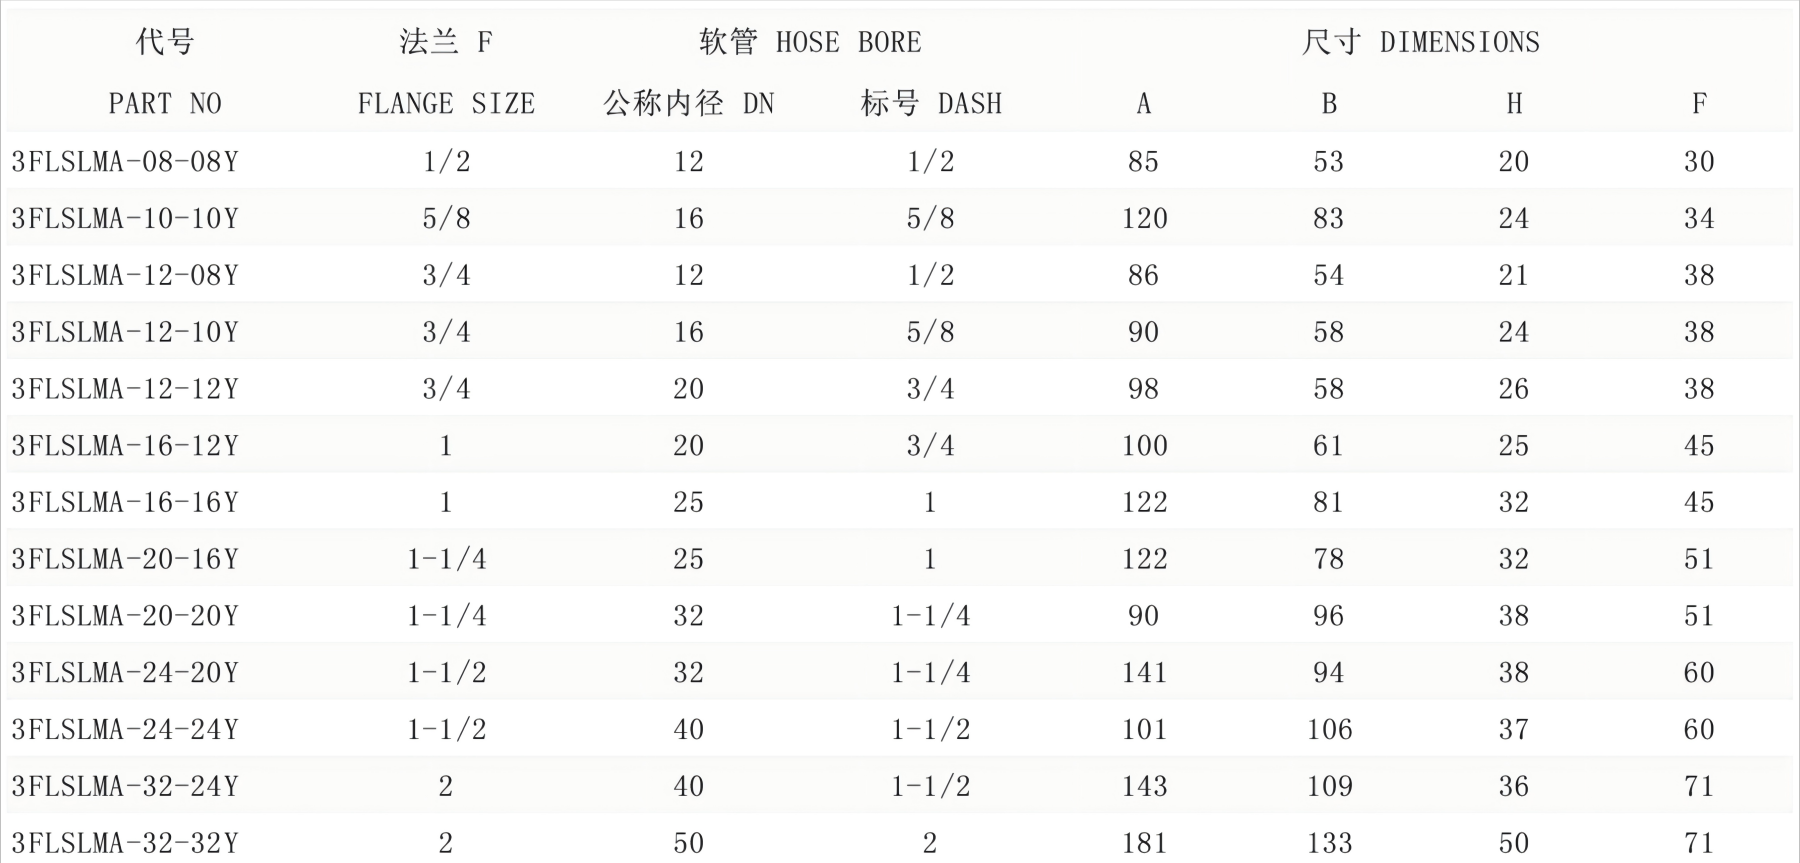Click the 尺寸 DIMENSIONS group header
This screenshot has width=1800, height=863.
[1420, 42]
